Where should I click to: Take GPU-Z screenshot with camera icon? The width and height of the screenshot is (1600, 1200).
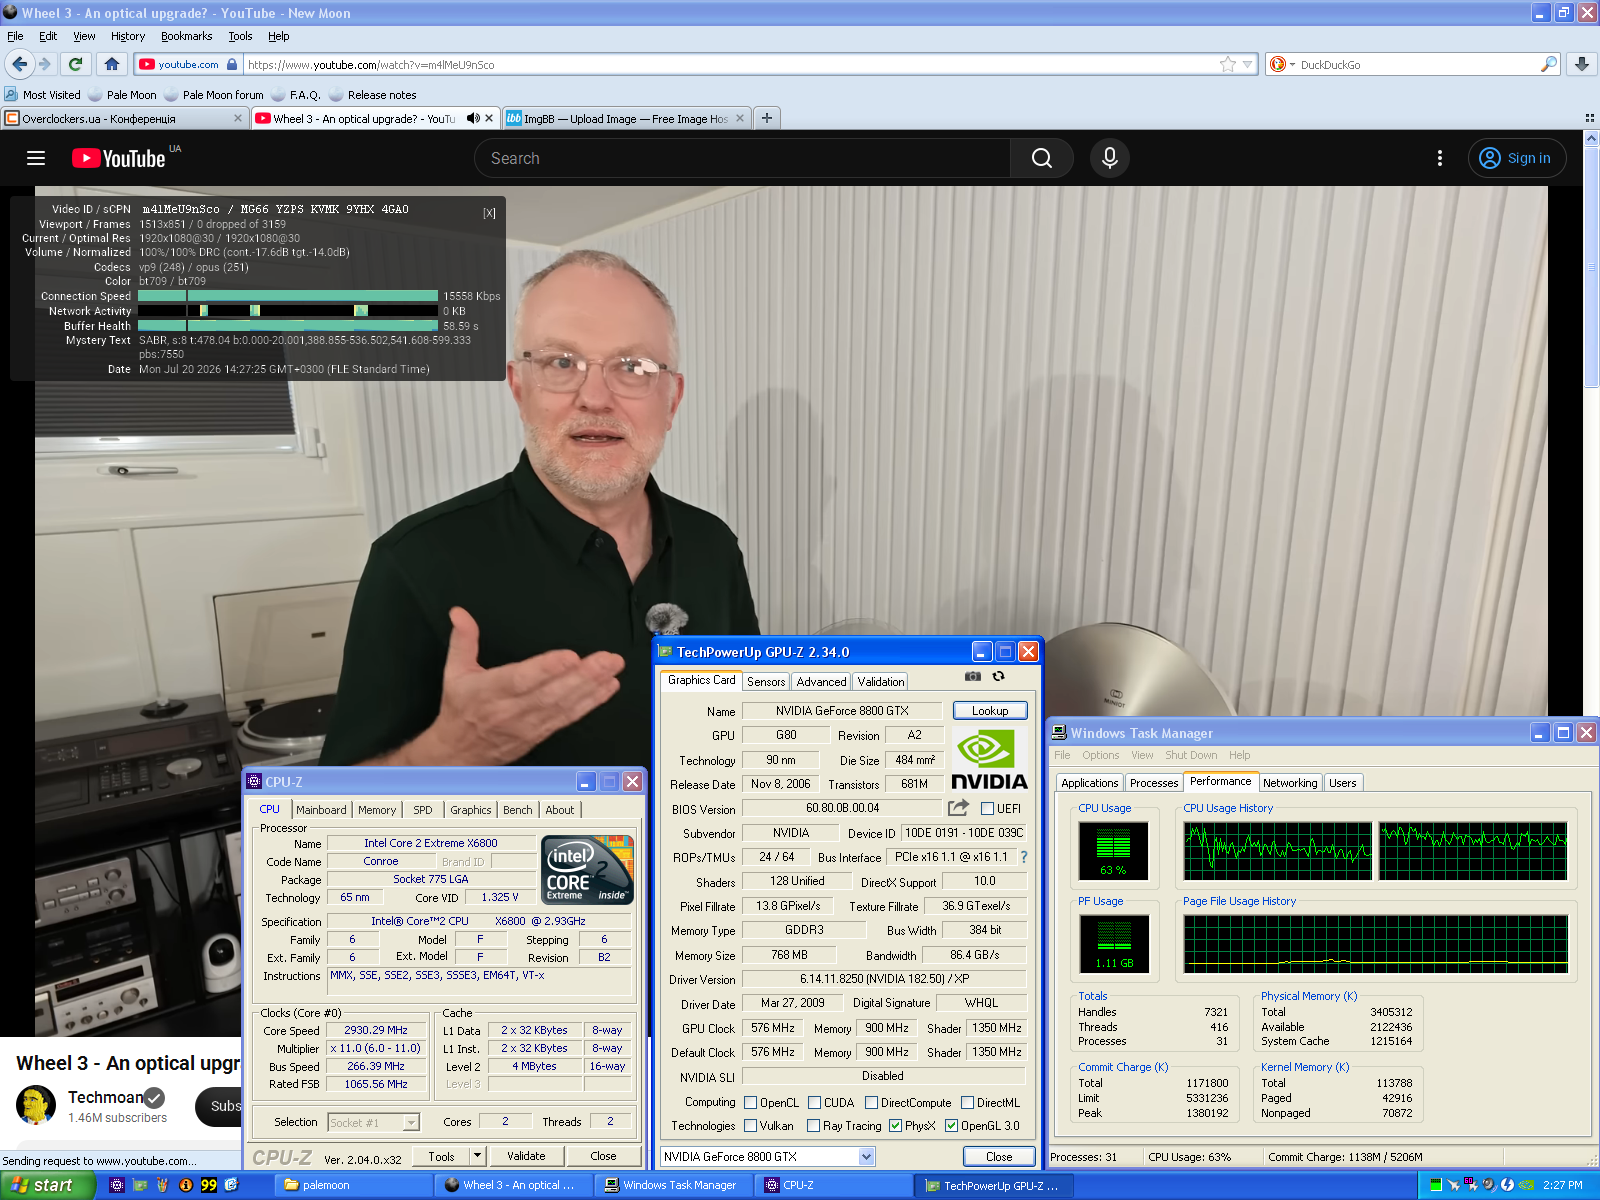972,677
